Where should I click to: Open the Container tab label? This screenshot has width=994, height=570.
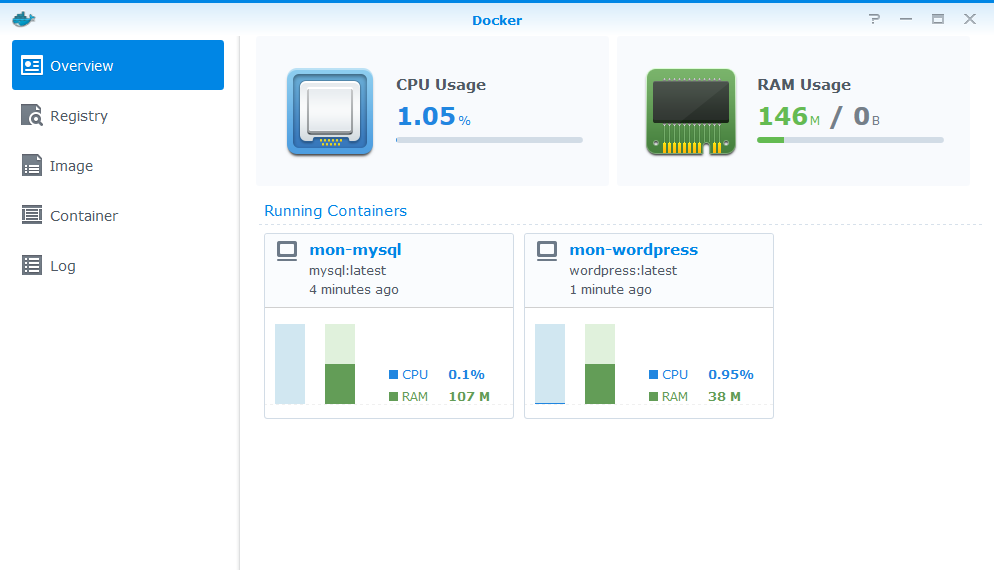pos(84,216)
